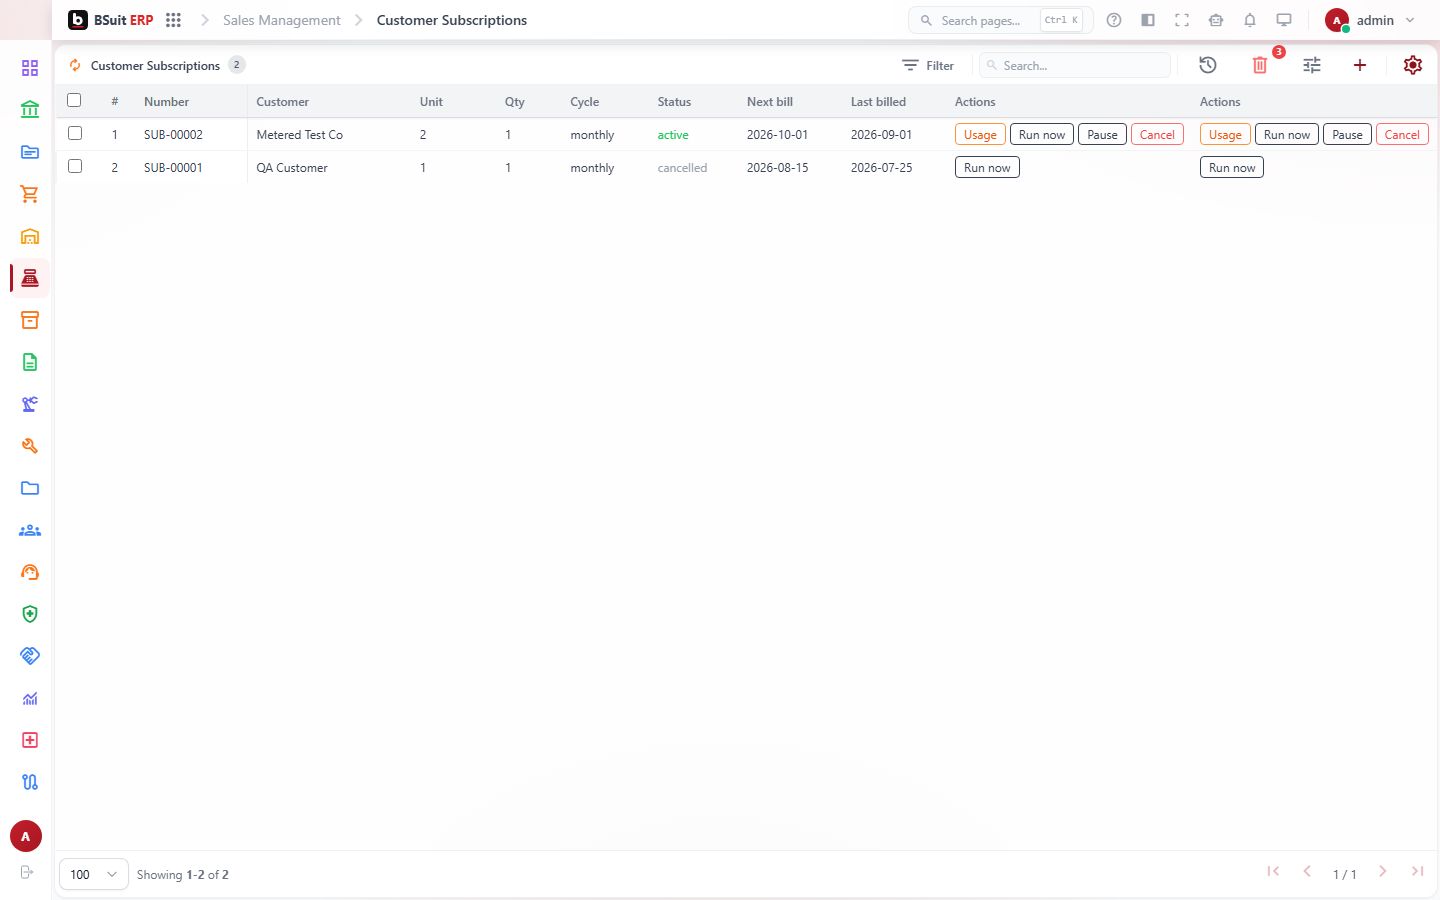
Task: Sort by the Customer column header
Action: tap(282, 102)
